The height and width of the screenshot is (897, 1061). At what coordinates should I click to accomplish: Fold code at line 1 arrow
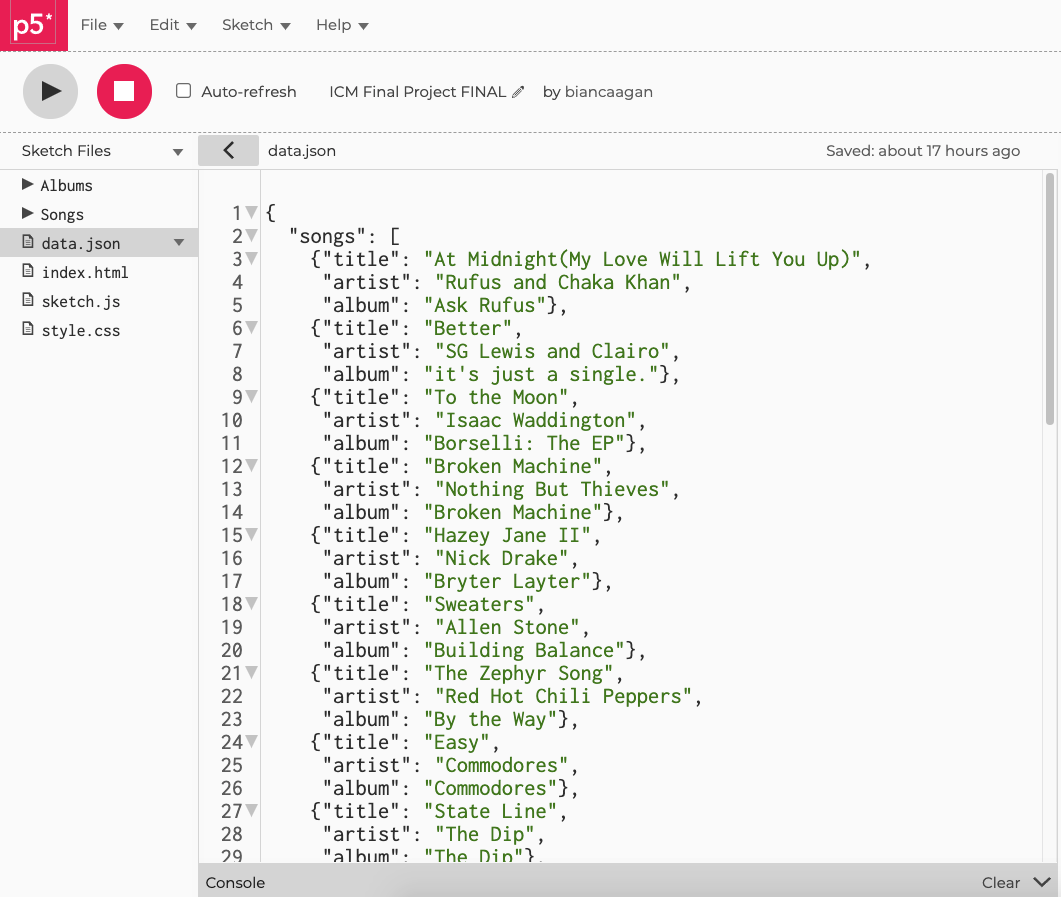(251, 213)
